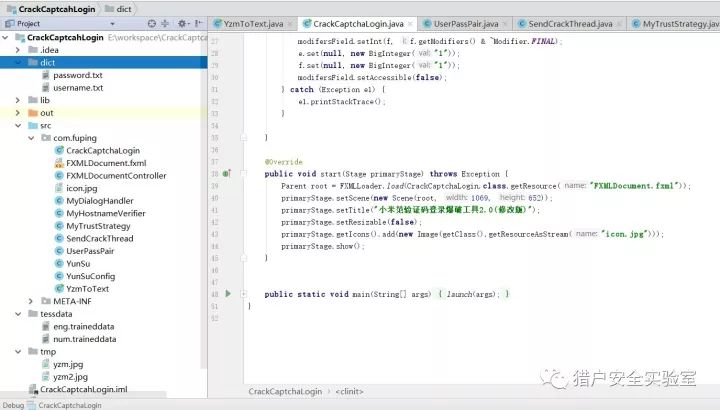Click the collapse all icon in Project panel
The image size is (720, 410).
pos(165,22)
